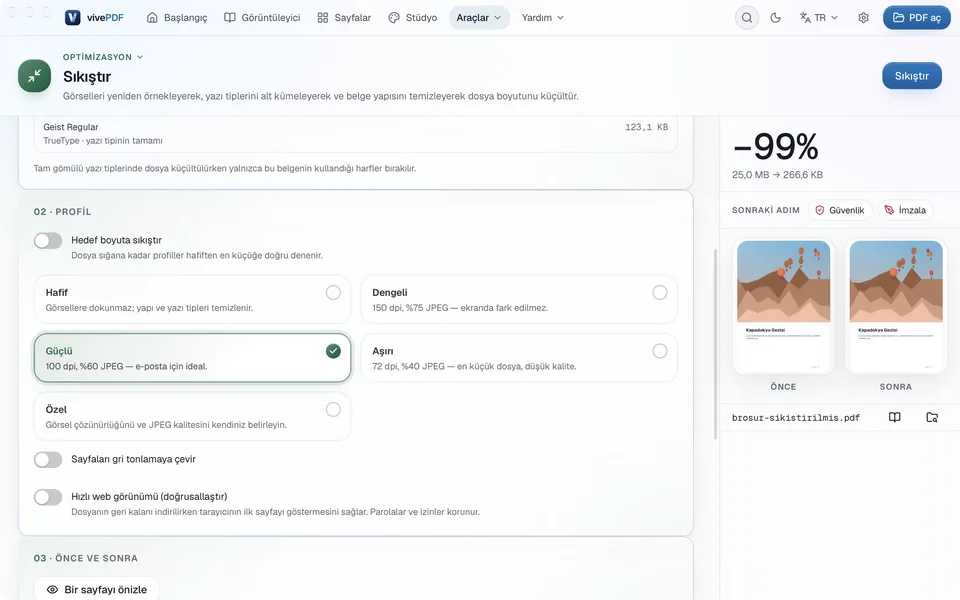Screen dimensions: 960x600
Task: Click the translate icon beside TR
Action: (x=805, y=18)
